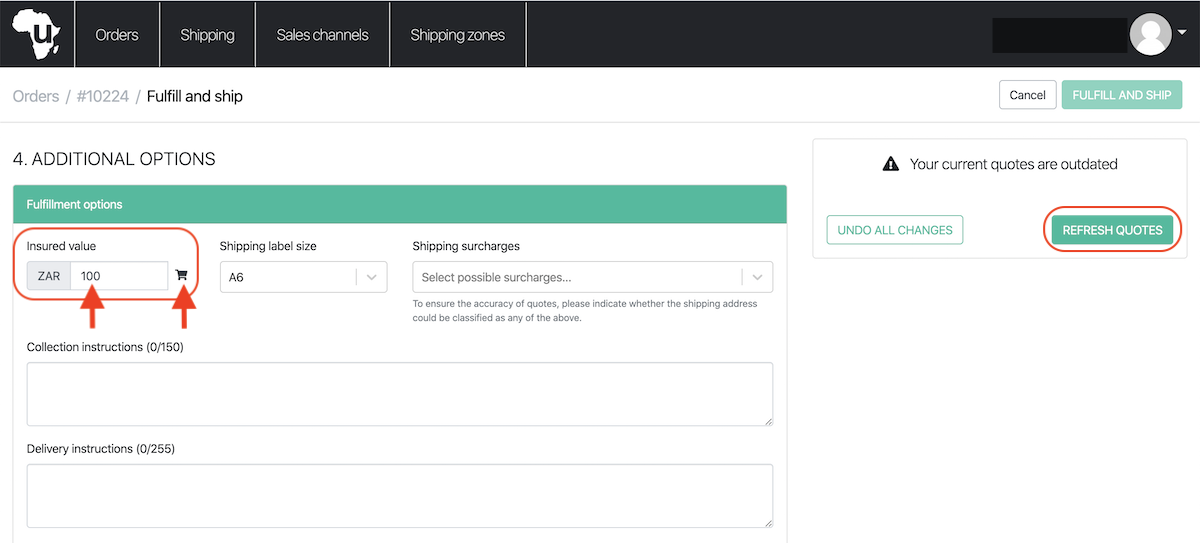Cancel the fulfillment process
This screenshot has height=543, width=1200.
pyautogui.click(x=1027, y=95)
